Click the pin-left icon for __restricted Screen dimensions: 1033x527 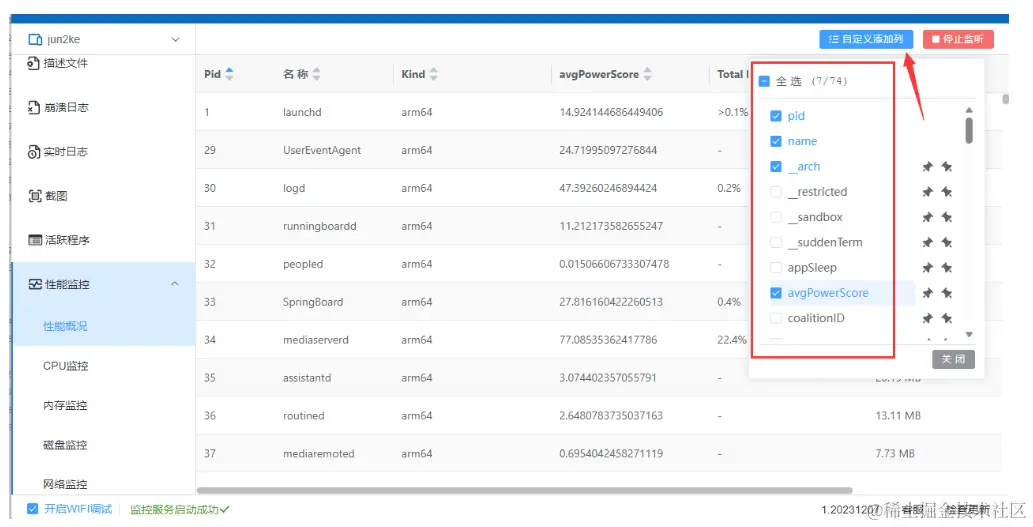[x=928, y=192]
